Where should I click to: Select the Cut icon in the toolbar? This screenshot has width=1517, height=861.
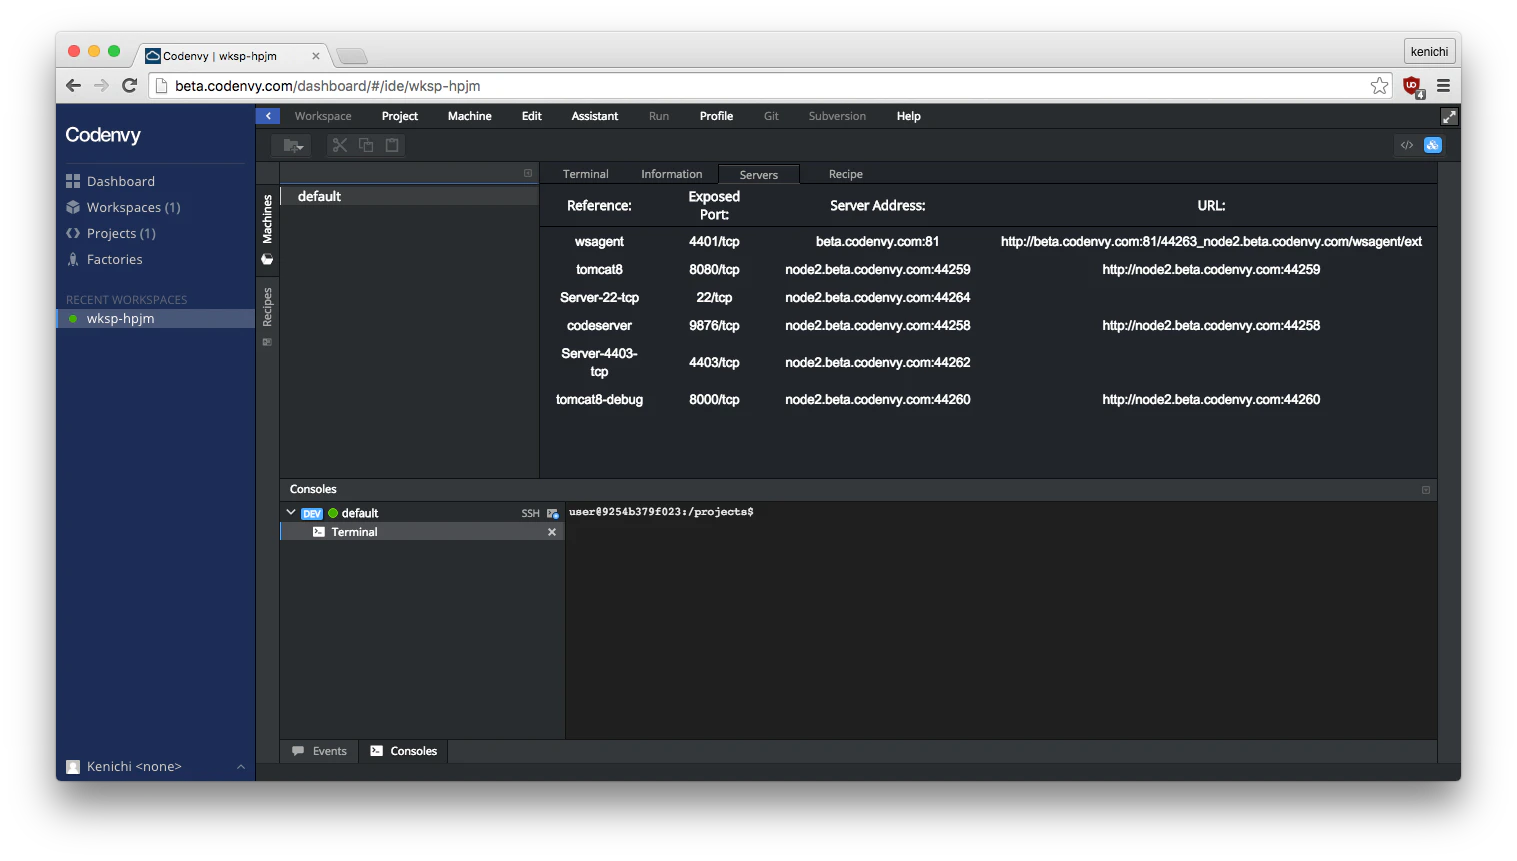pyautogui.click(x=339, y=145)
